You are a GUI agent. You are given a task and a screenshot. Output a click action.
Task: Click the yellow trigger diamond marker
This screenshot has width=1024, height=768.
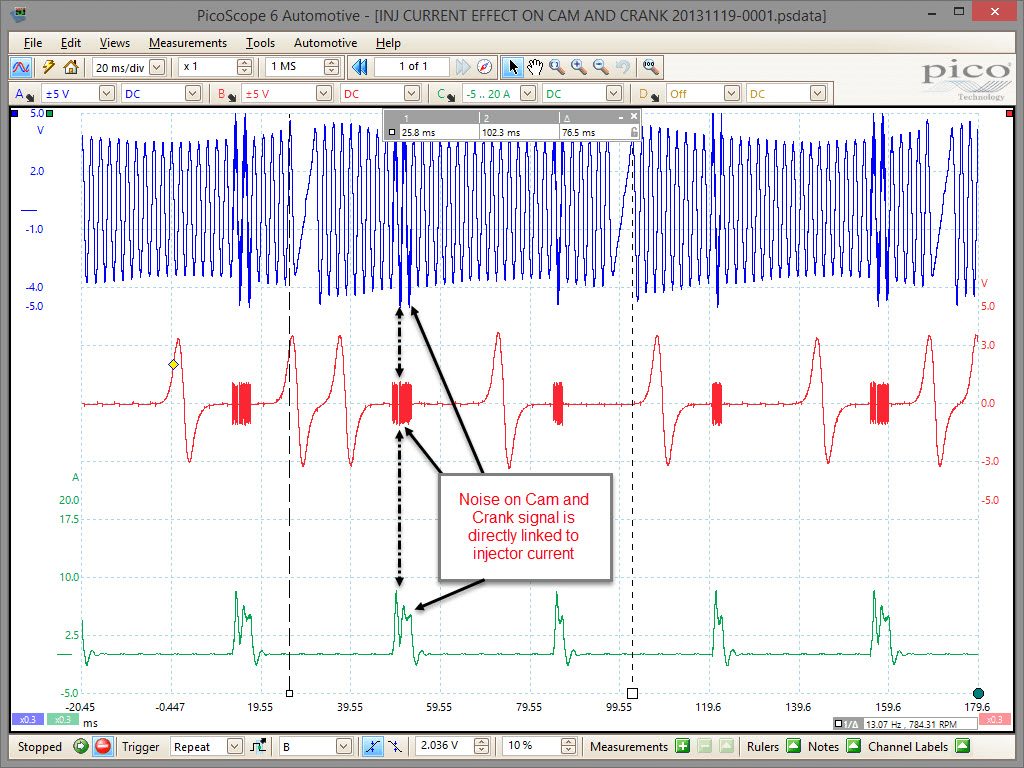coord(173,364)
